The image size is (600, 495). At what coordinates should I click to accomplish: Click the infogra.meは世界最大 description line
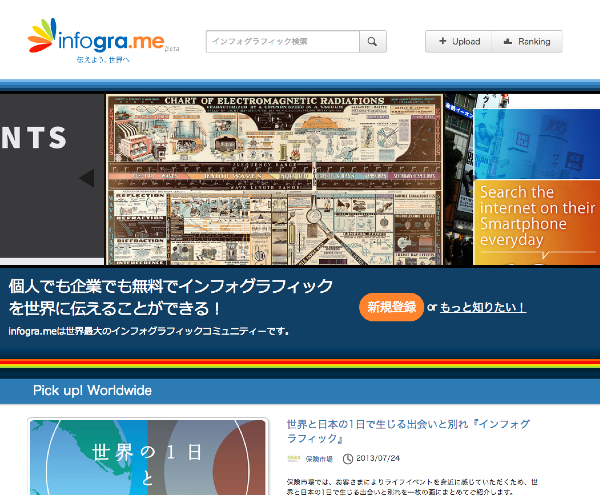point(148,331)
